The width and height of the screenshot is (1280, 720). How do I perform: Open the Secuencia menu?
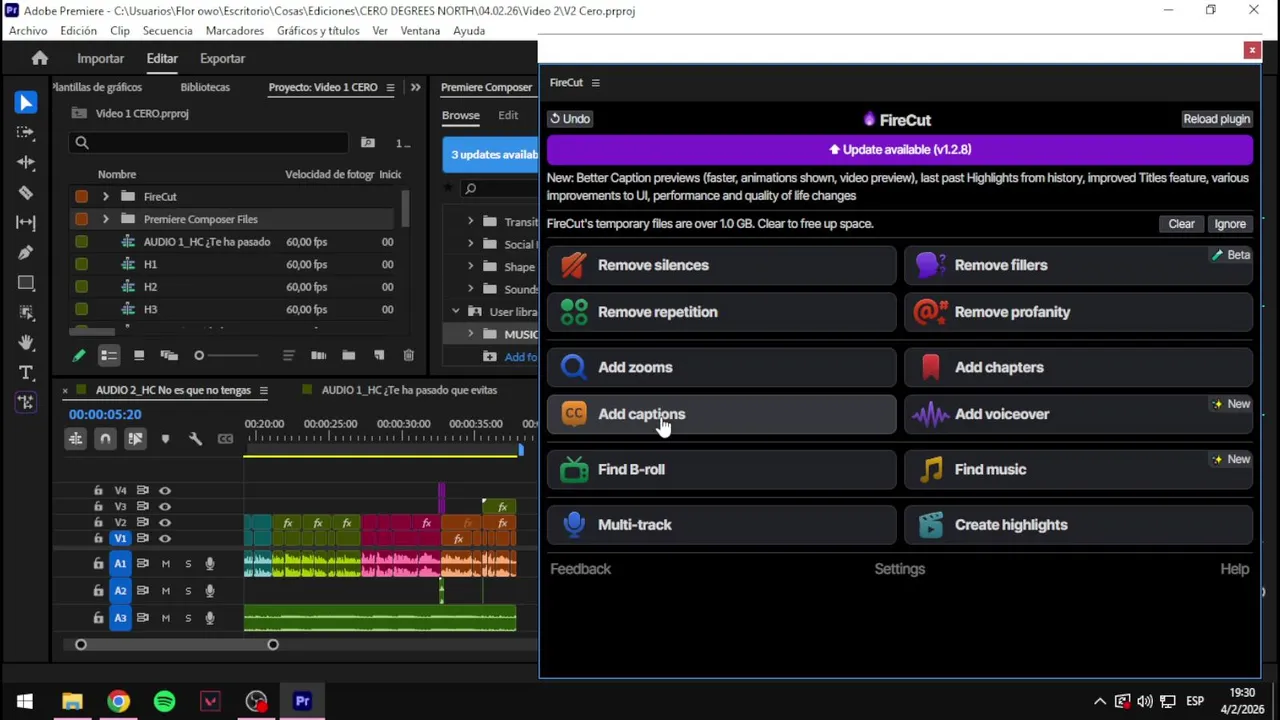pyautogui.click(x=167, y=31)
